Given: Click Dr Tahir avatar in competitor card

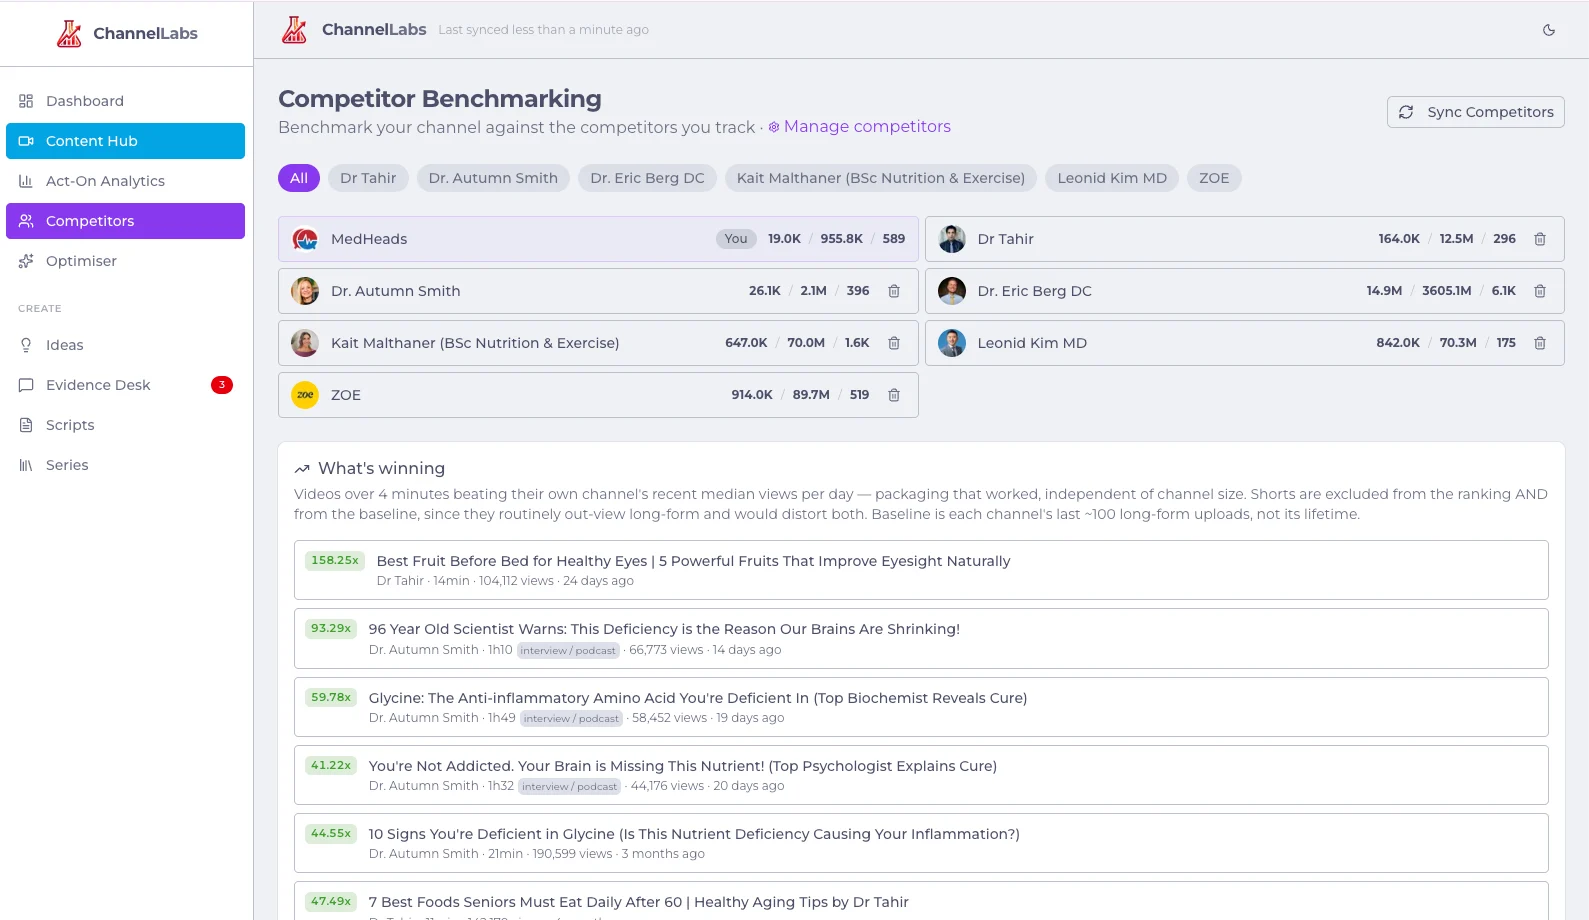Looking at the screenshot, I should 952,239.
